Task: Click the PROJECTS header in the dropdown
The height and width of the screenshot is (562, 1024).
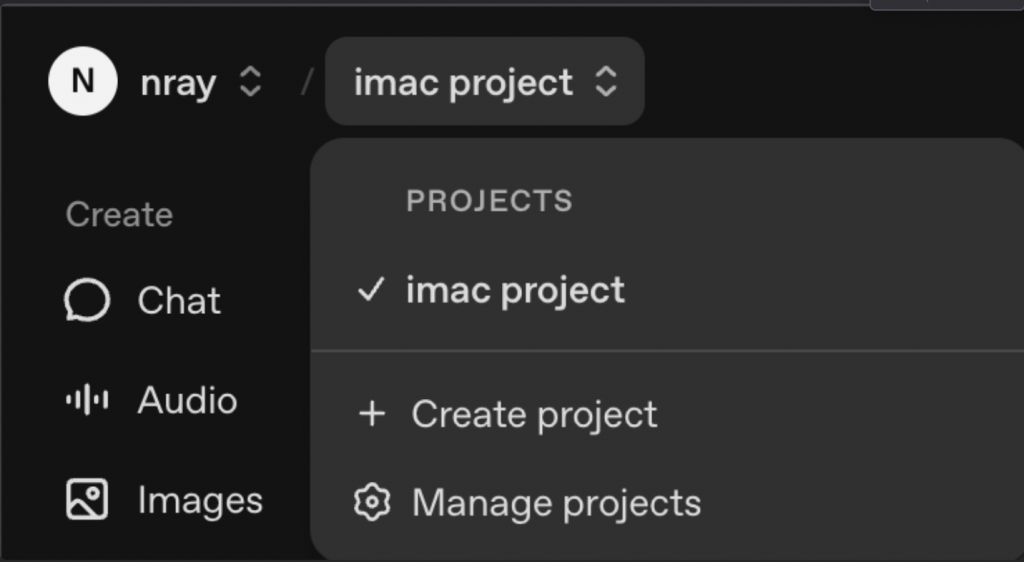Action: point(489,200)
